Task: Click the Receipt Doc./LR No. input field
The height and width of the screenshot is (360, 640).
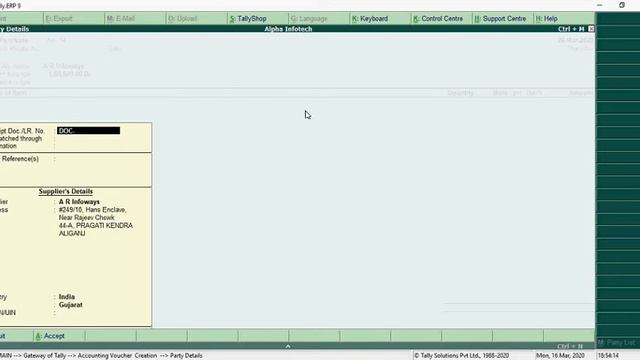Action: click(89, 131)
